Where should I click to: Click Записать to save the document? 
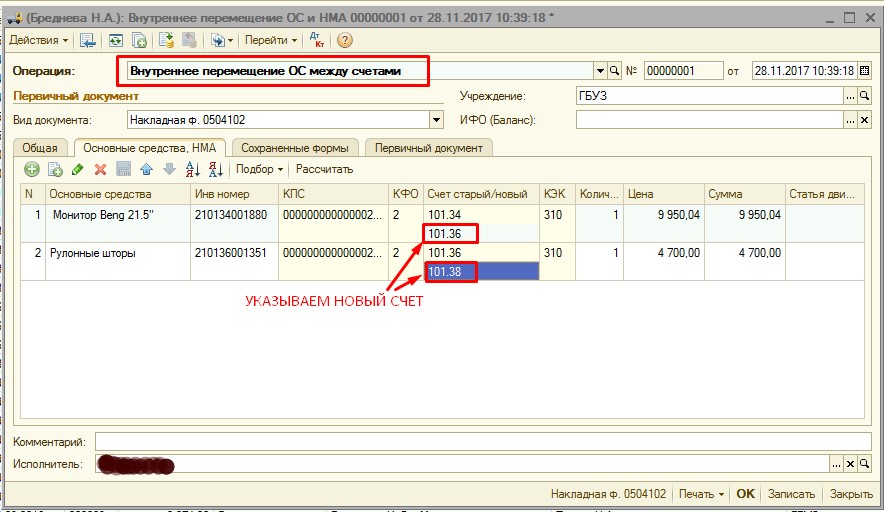790,494
